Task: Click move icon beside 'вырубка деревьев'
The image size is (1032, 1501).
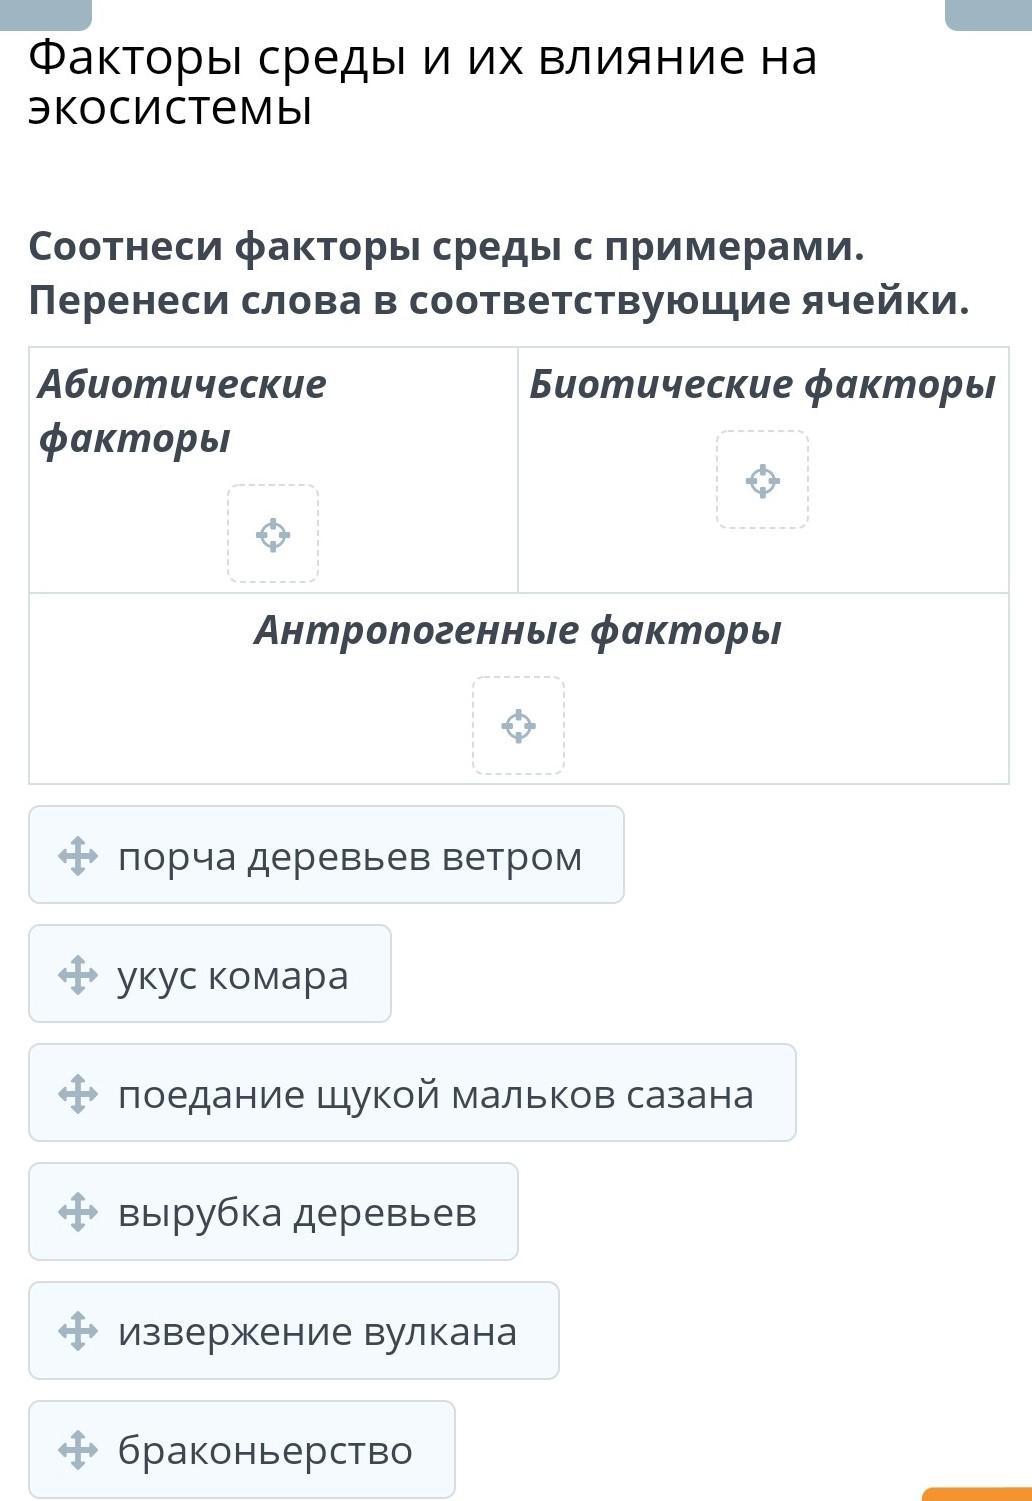Action: click(78, 1213)
